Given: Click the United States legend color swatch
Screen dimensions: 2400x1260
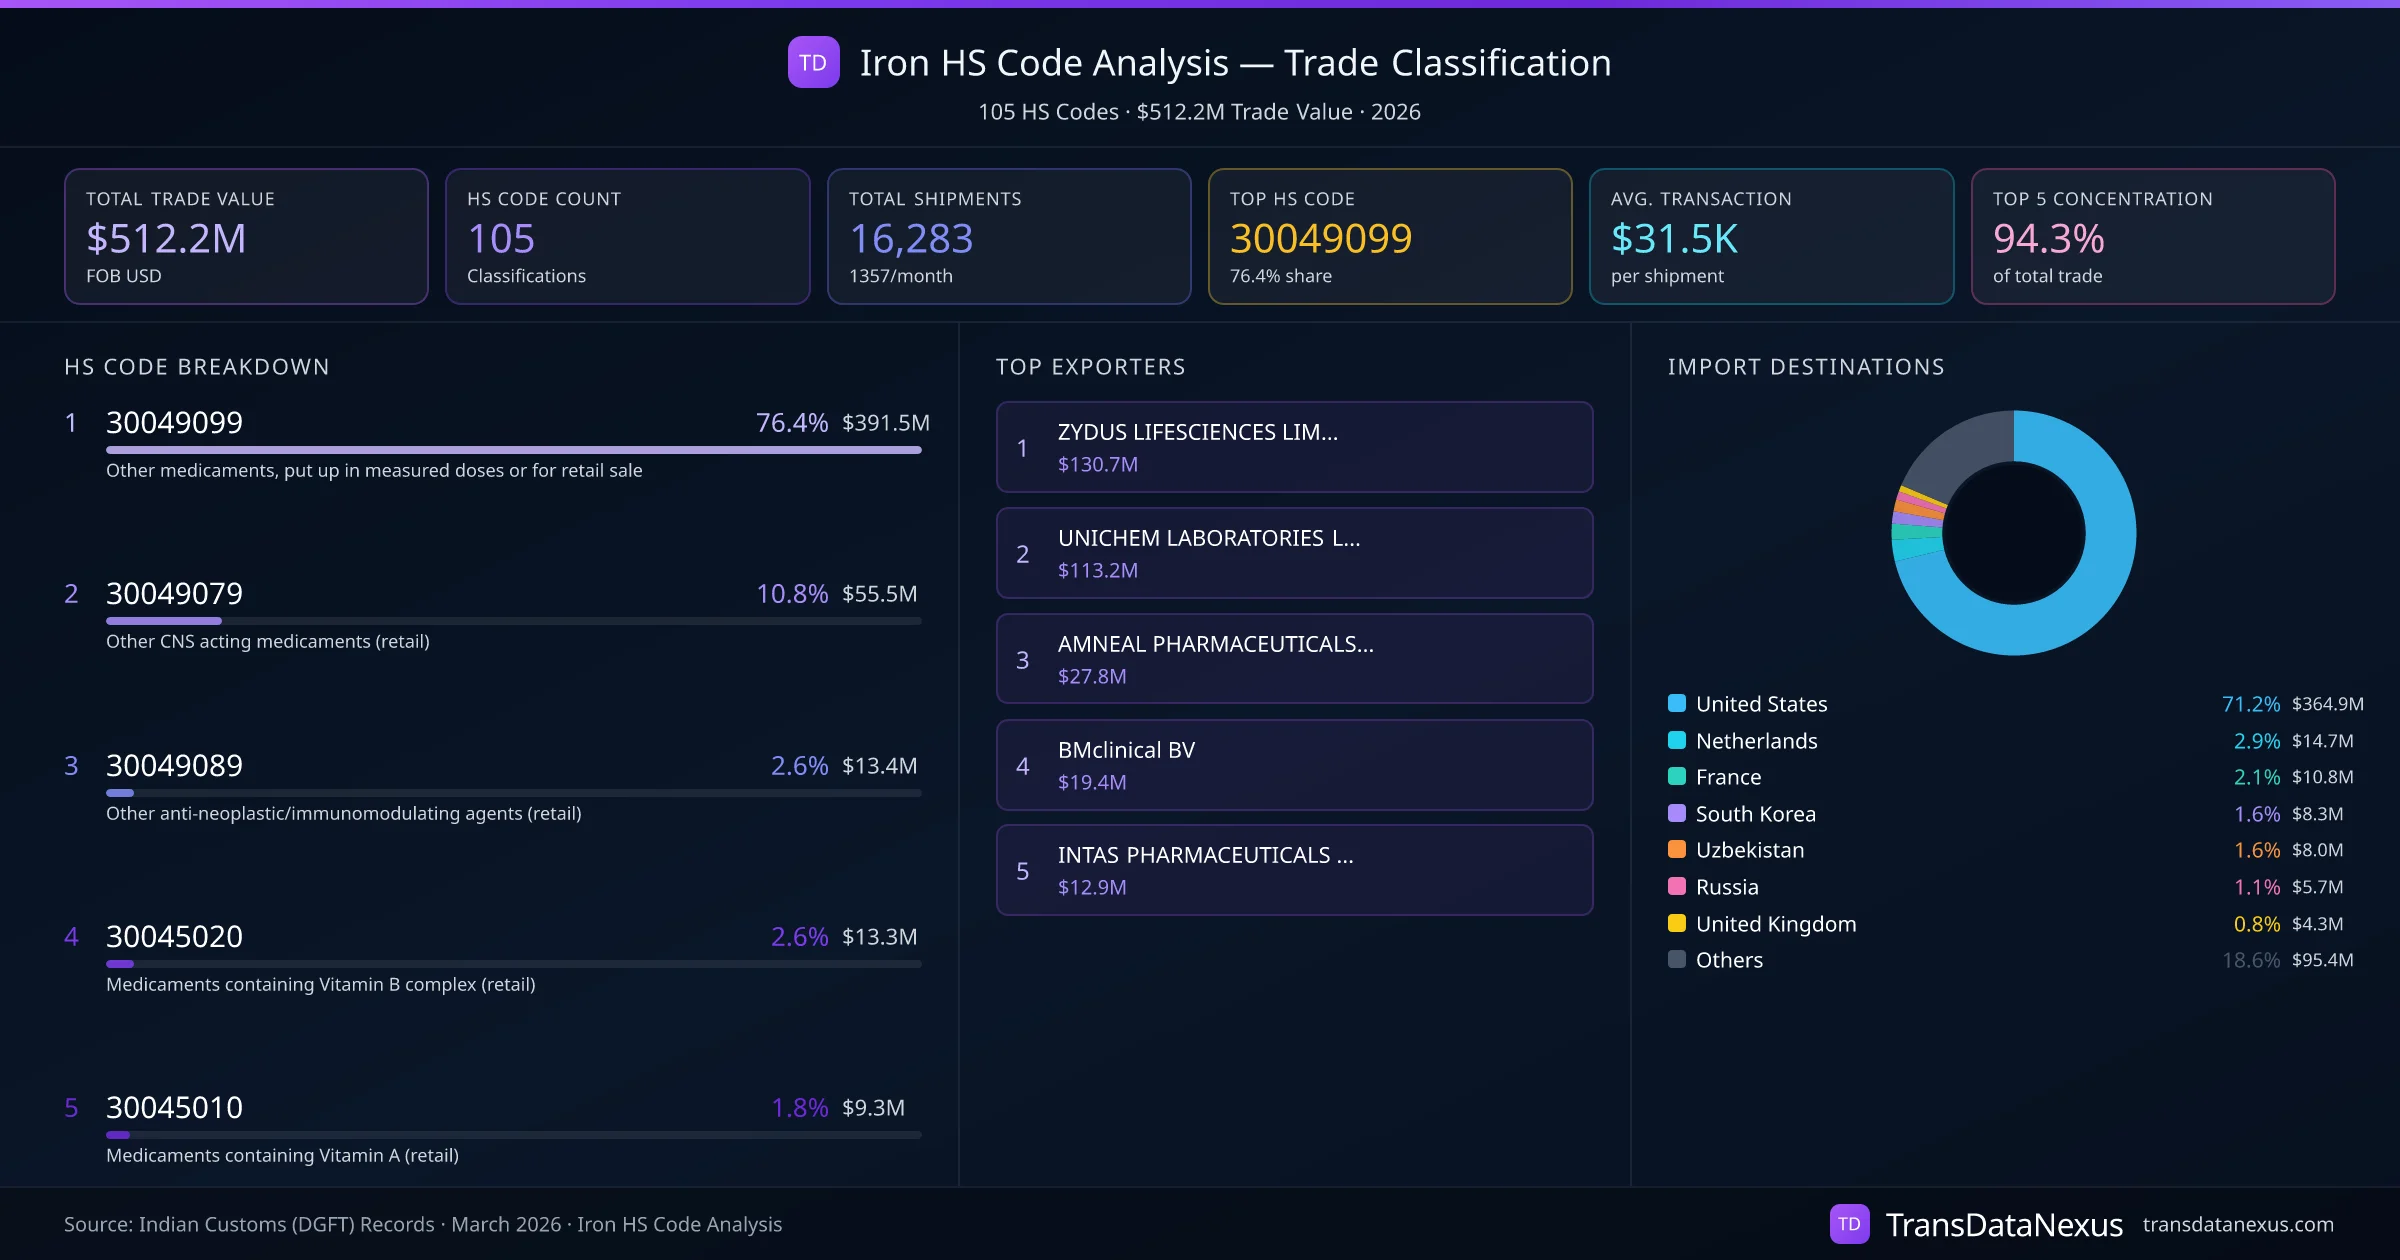Looking at the screenshot, I should [1677, 703].
